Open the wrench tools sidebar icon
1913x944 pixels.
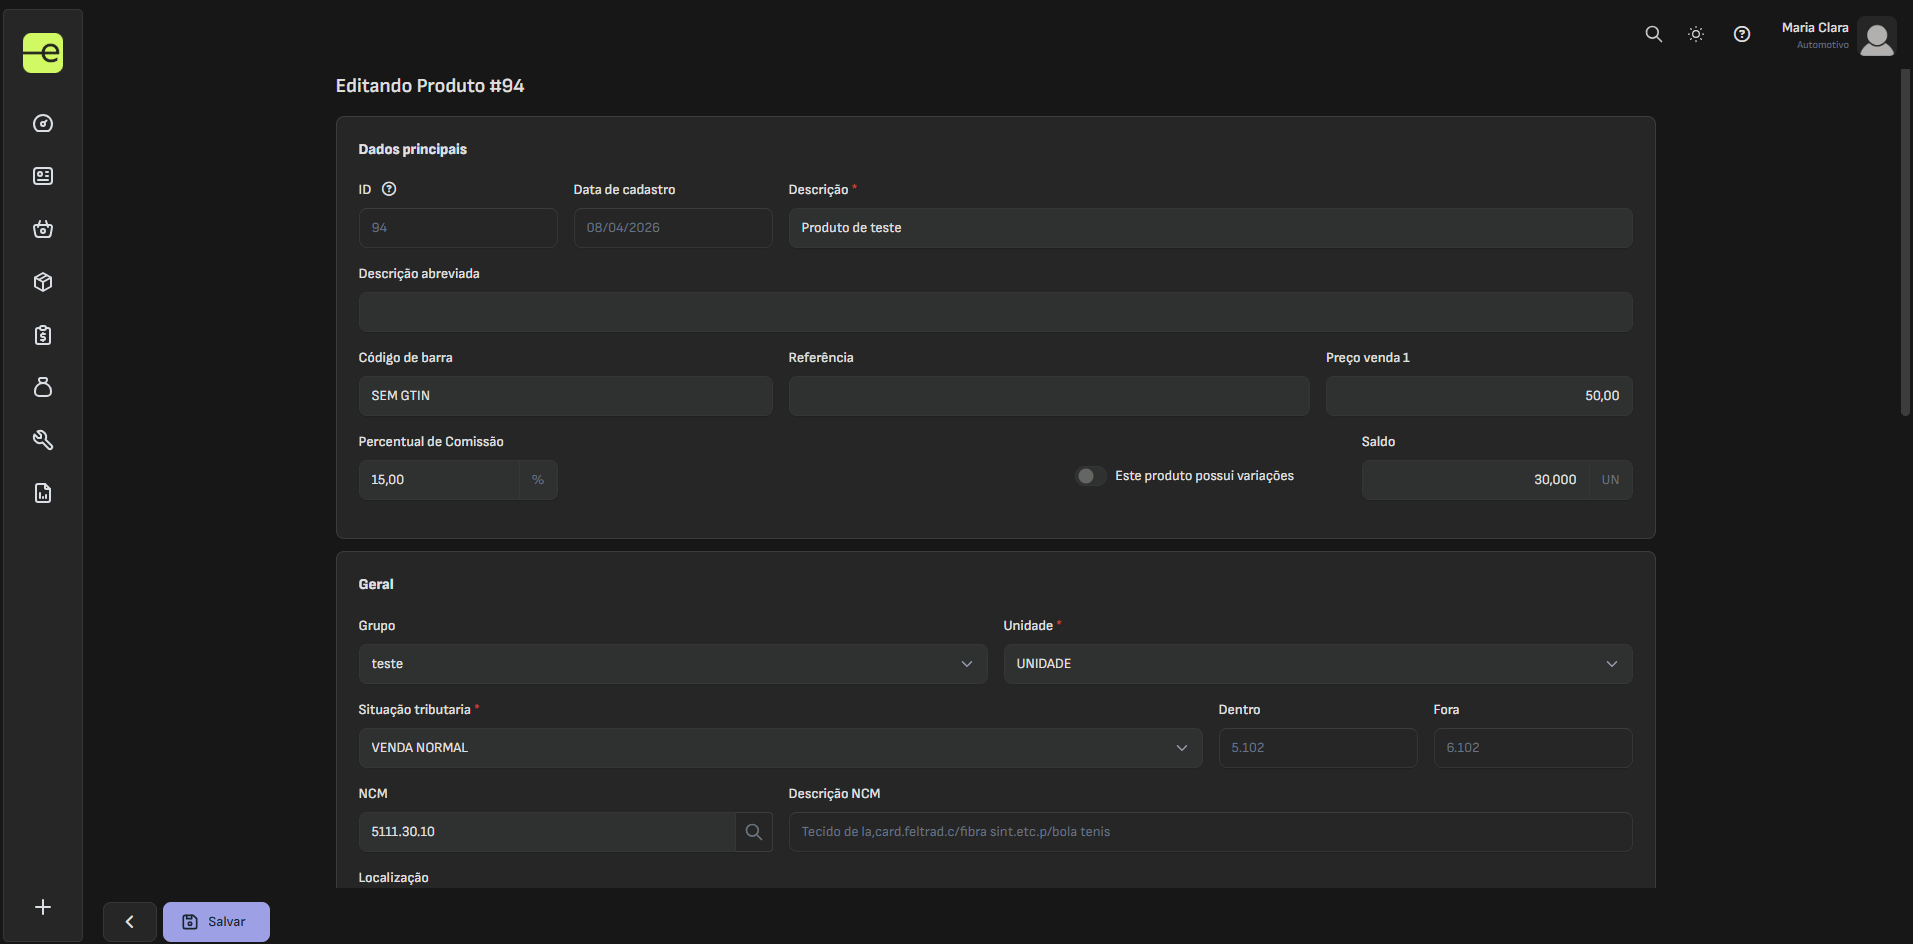click(43, 440)
